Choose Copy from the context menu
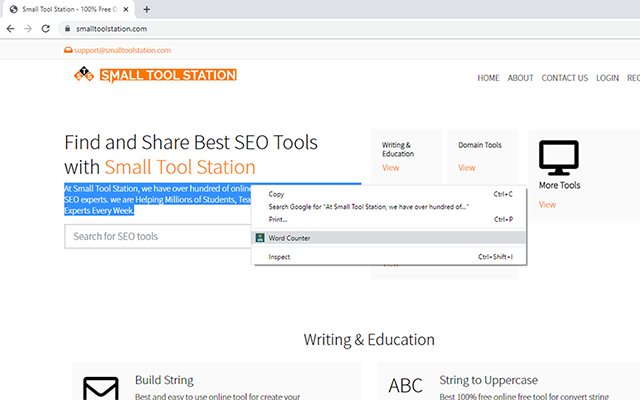 coord(389,194)
